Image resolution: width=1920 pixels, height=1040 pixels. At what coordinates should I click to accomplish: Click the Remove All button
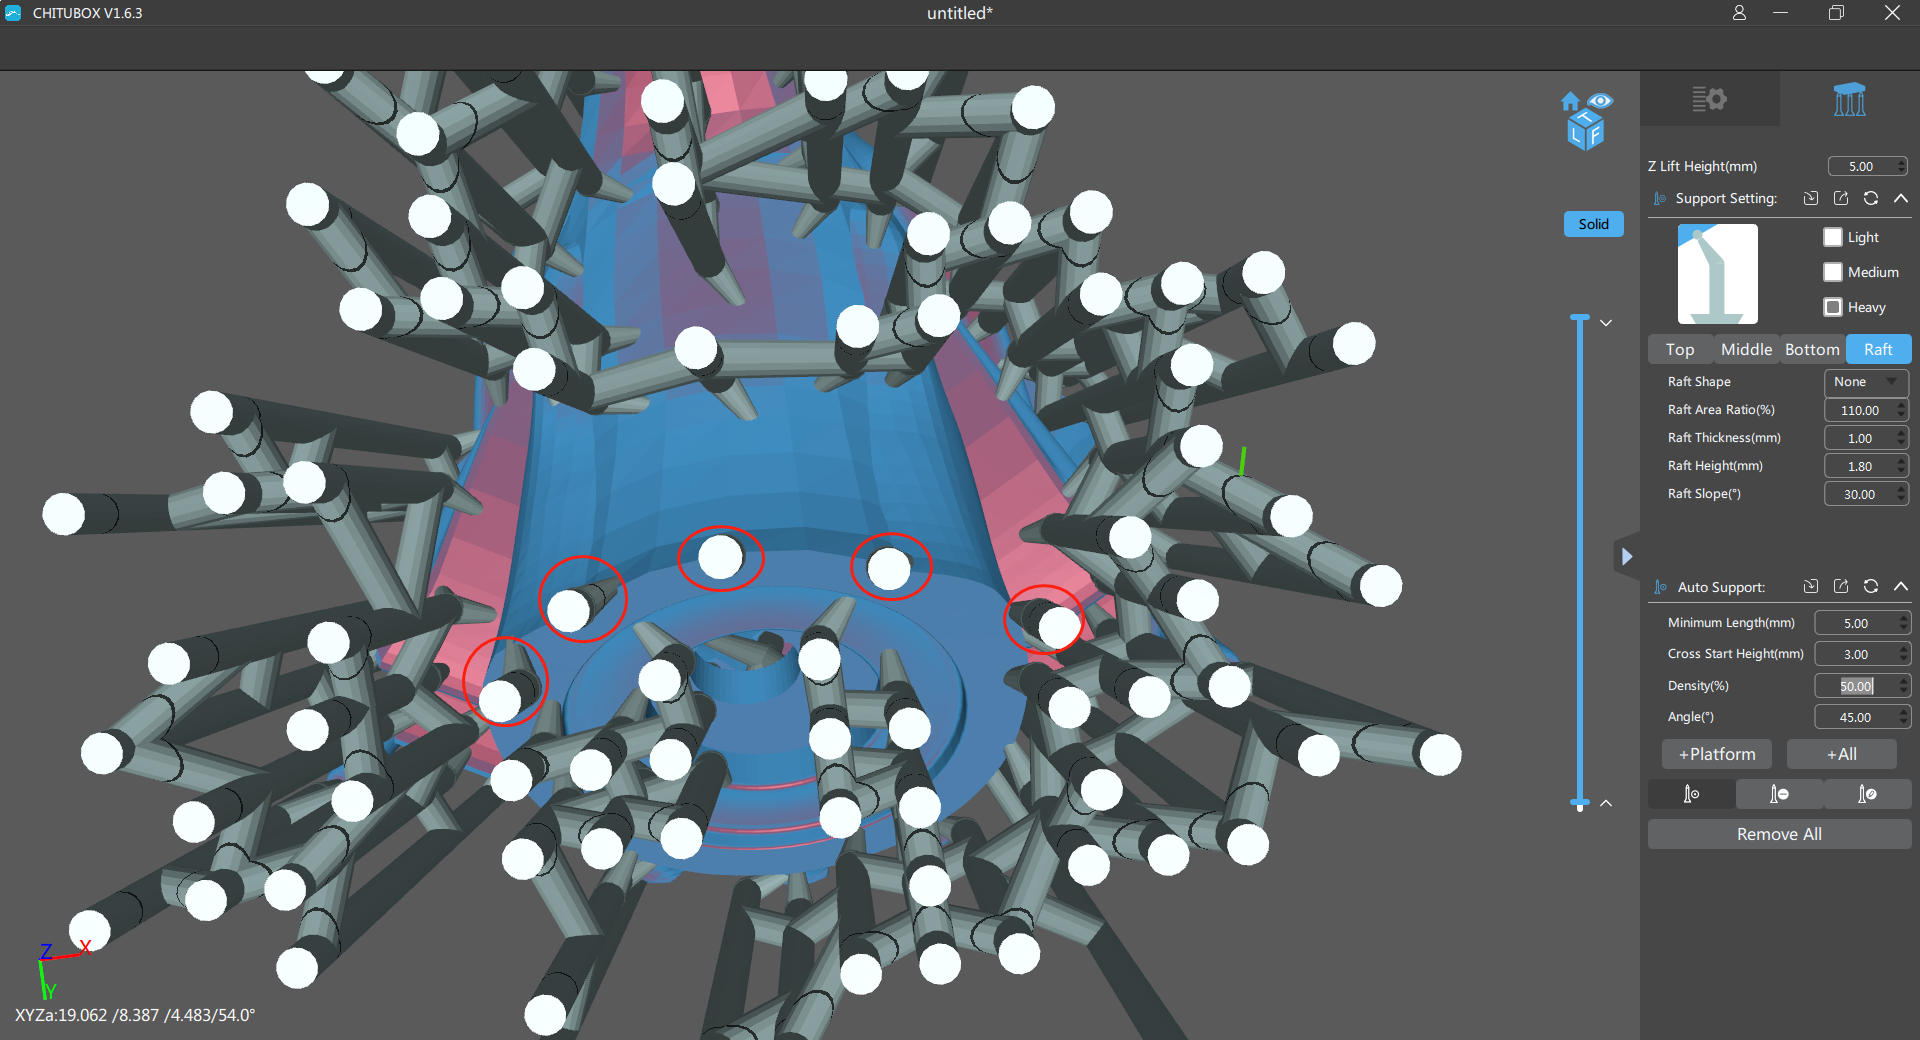click(1779, 834)
